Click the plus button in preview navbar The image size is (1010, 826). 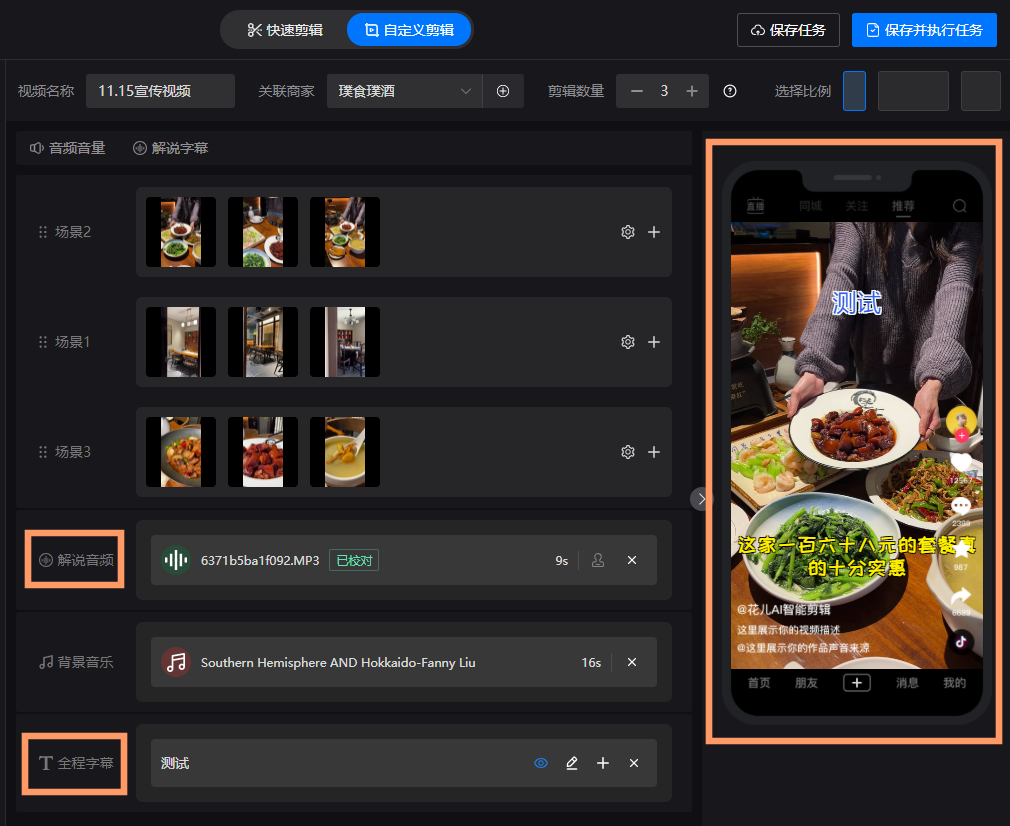(857, 683)
